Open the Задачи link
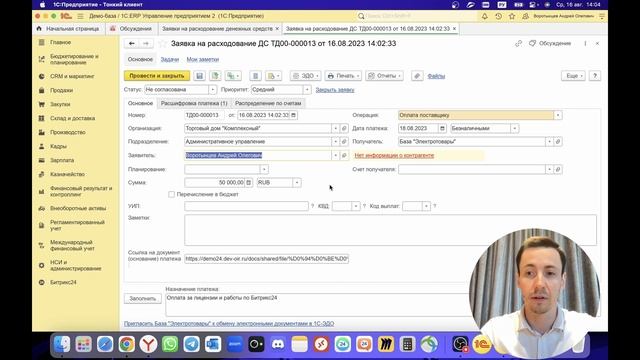 click(x=170, y=60)
